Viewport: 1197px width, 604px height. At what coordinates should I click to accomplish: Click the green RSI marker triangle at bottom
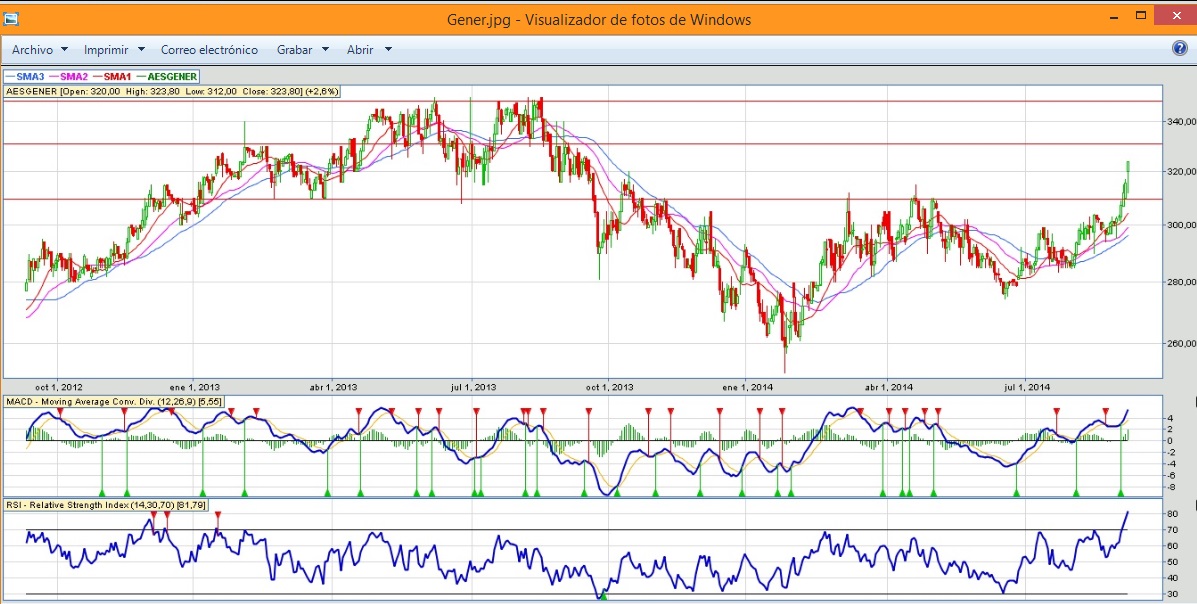coord(602,596)
